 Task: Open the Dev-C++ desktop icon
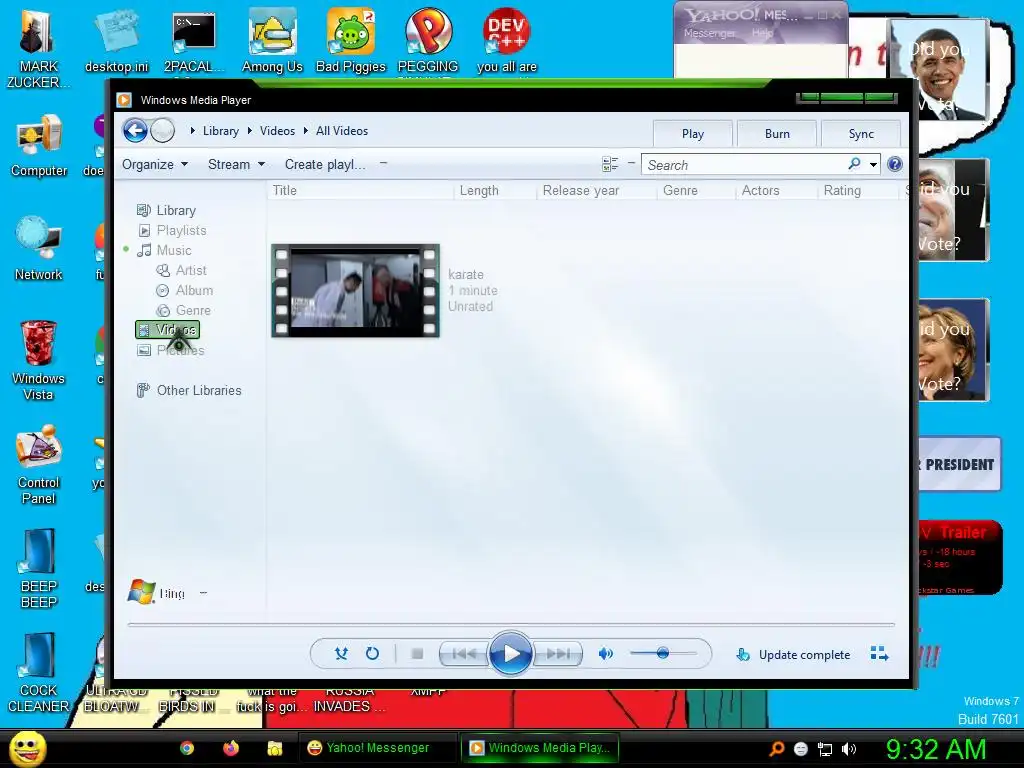pos(507,42)
